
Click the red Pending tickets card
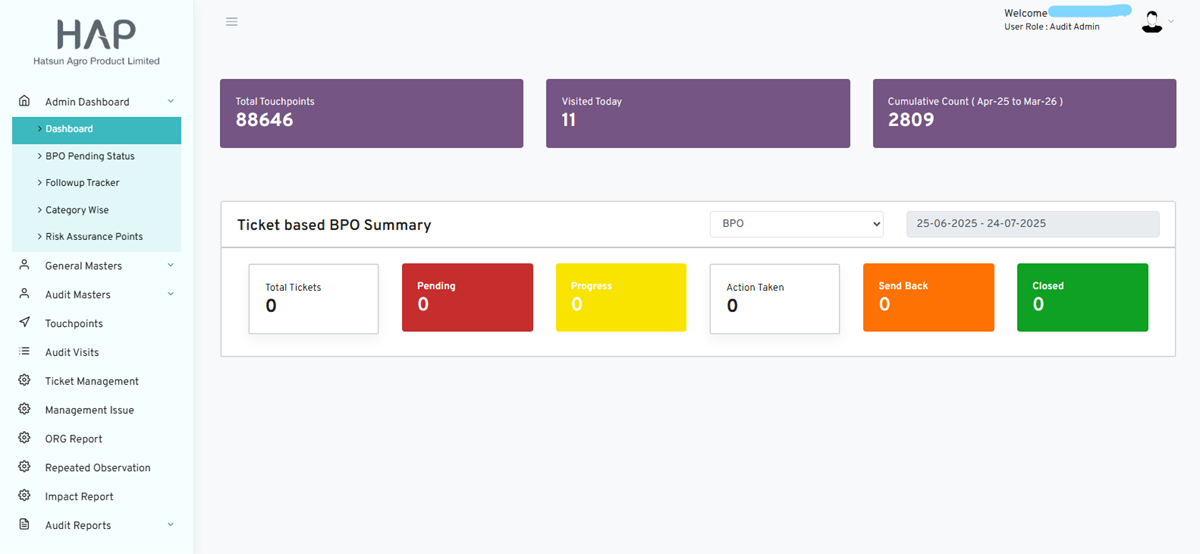pos(467,297)
